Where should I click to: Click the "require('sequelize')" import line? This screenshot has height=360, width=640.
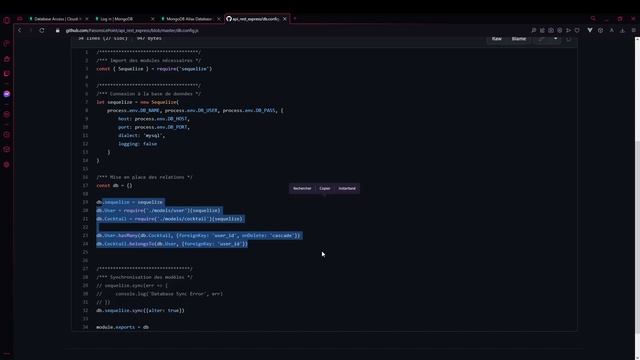(x=154, y=69)
